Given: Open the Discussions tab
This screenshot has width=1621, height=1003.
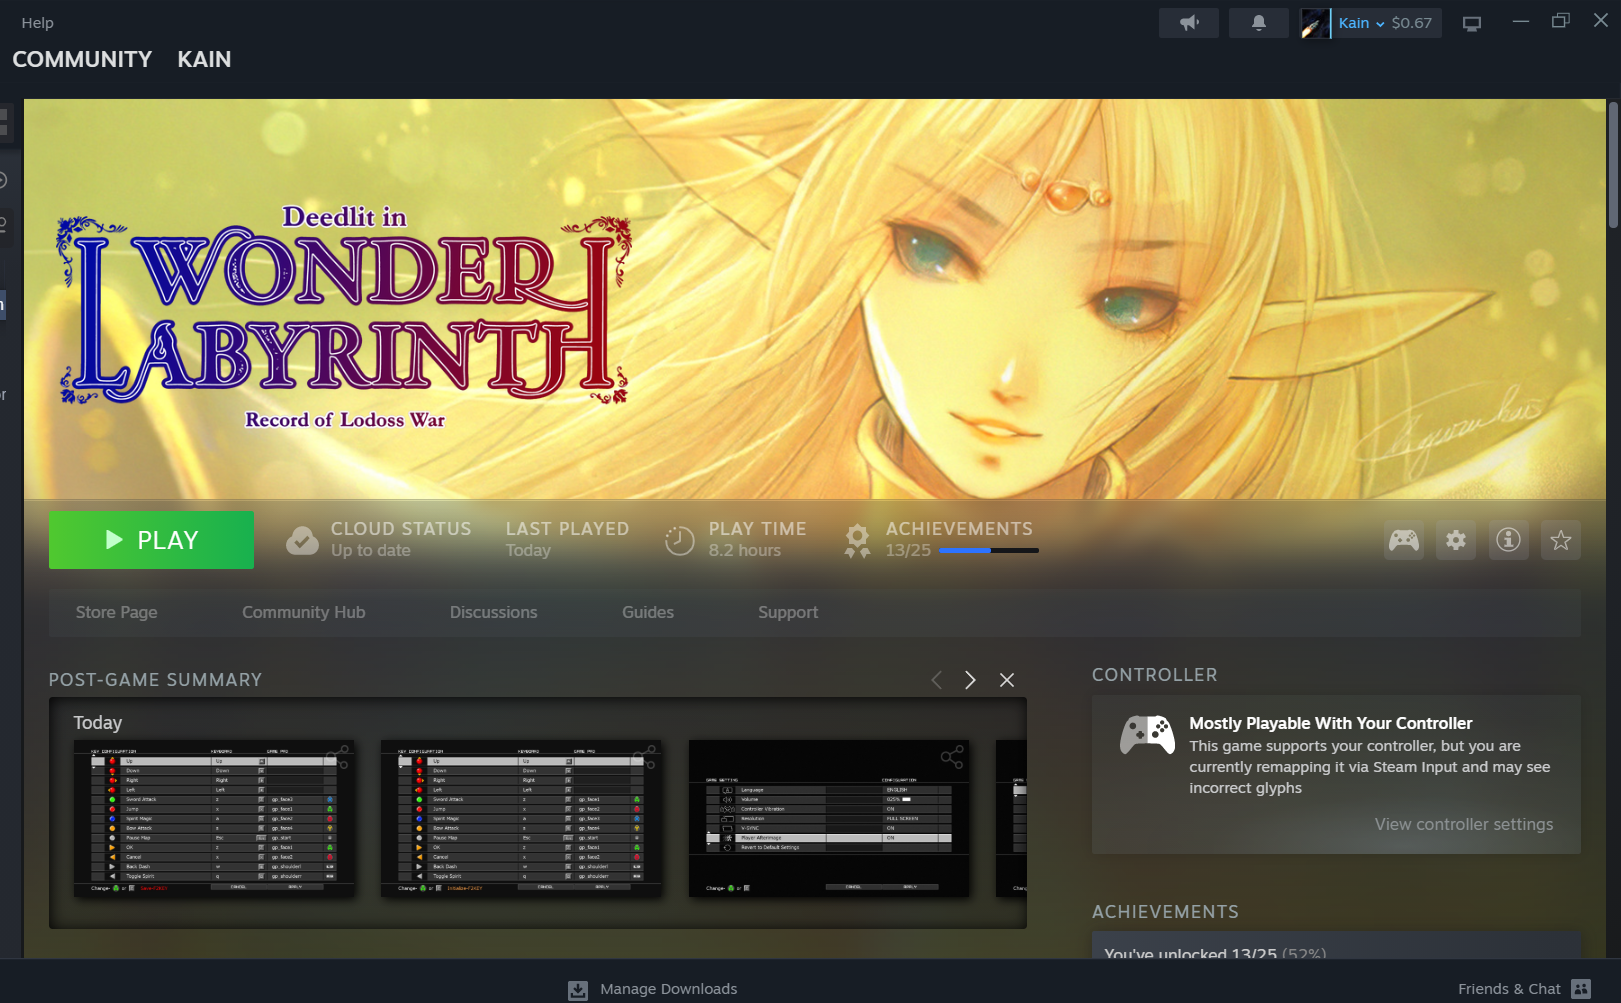Looking at the screenshot, I should click(x=494, y=613).
